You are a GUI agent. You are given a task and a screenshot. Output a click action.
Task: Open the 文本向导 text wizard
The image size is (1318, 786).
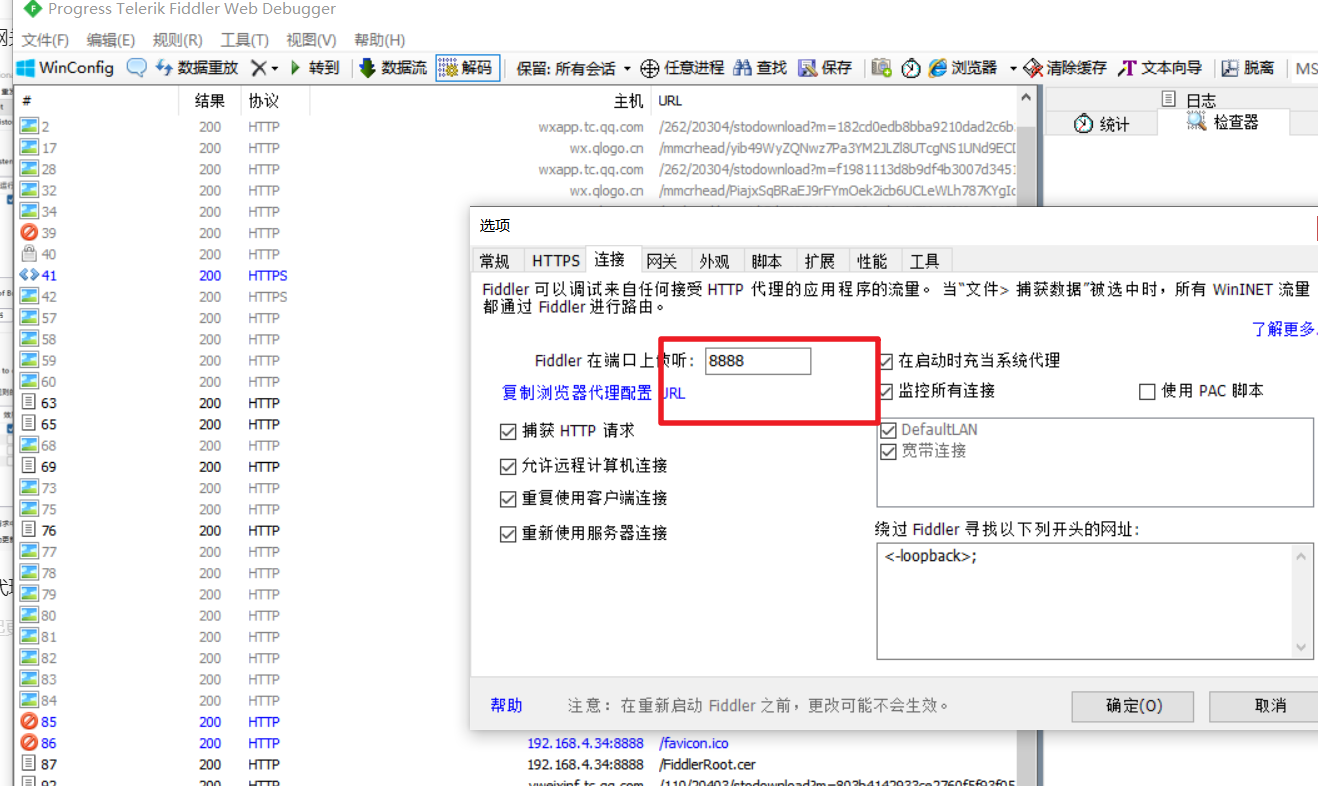click(1160, 68)
